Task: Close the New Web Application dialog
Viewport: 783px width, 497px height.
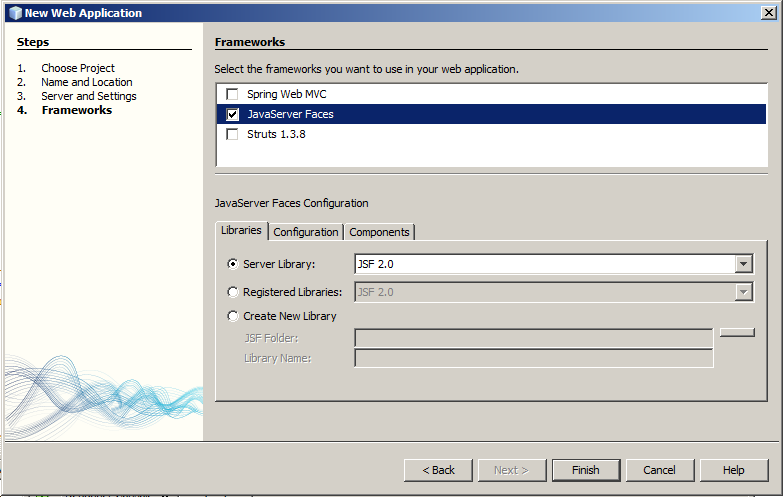Action: click(x=767, y=13)
